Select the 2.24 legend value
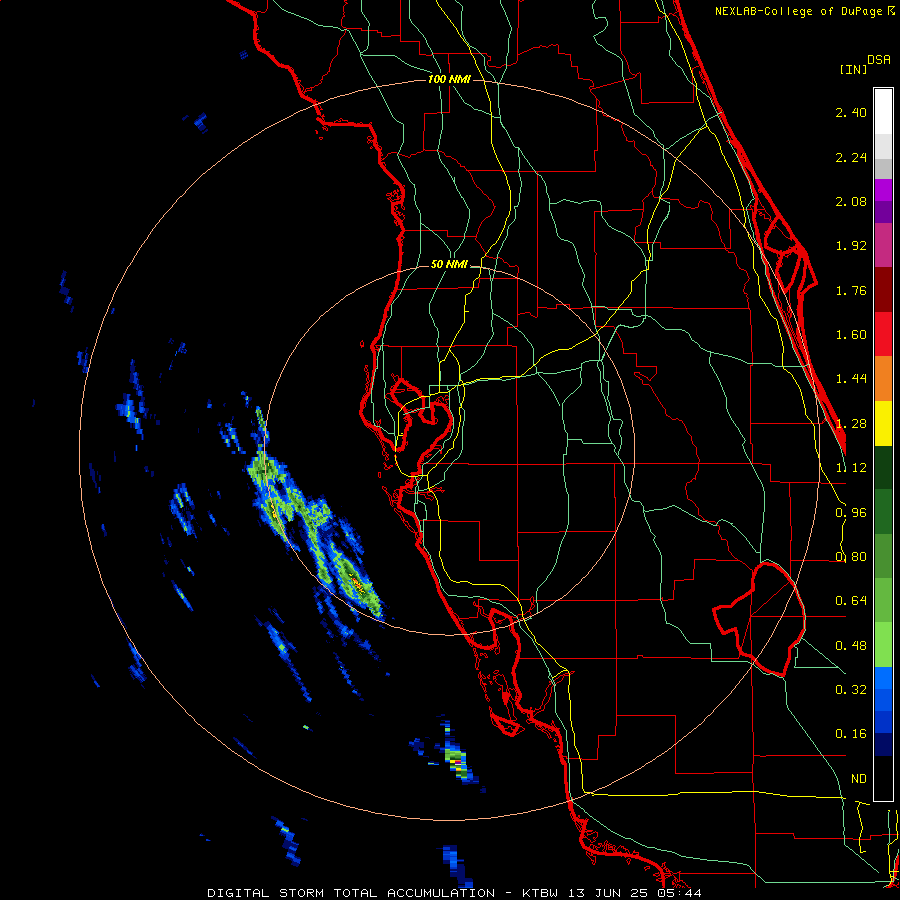The height and width of the screenshot is (900, 900). tap(851, 157)
